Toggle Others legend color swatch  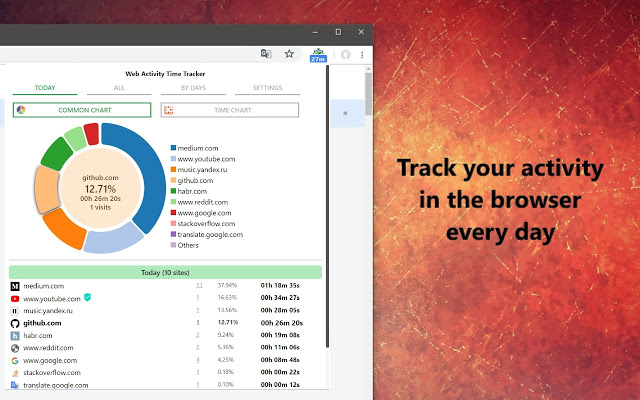click(x=173, y=245)
